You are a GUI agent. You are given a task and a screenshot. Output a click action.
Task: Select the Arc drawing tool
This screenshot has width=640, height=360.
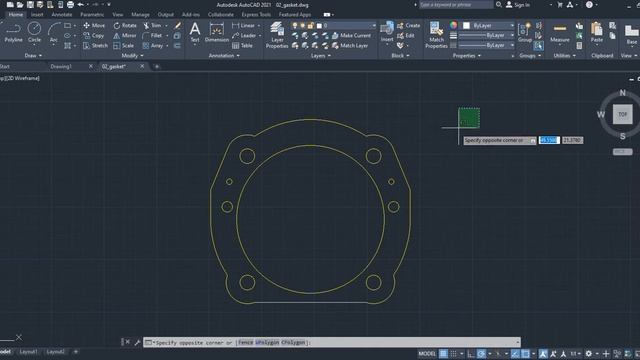point(53,32)
